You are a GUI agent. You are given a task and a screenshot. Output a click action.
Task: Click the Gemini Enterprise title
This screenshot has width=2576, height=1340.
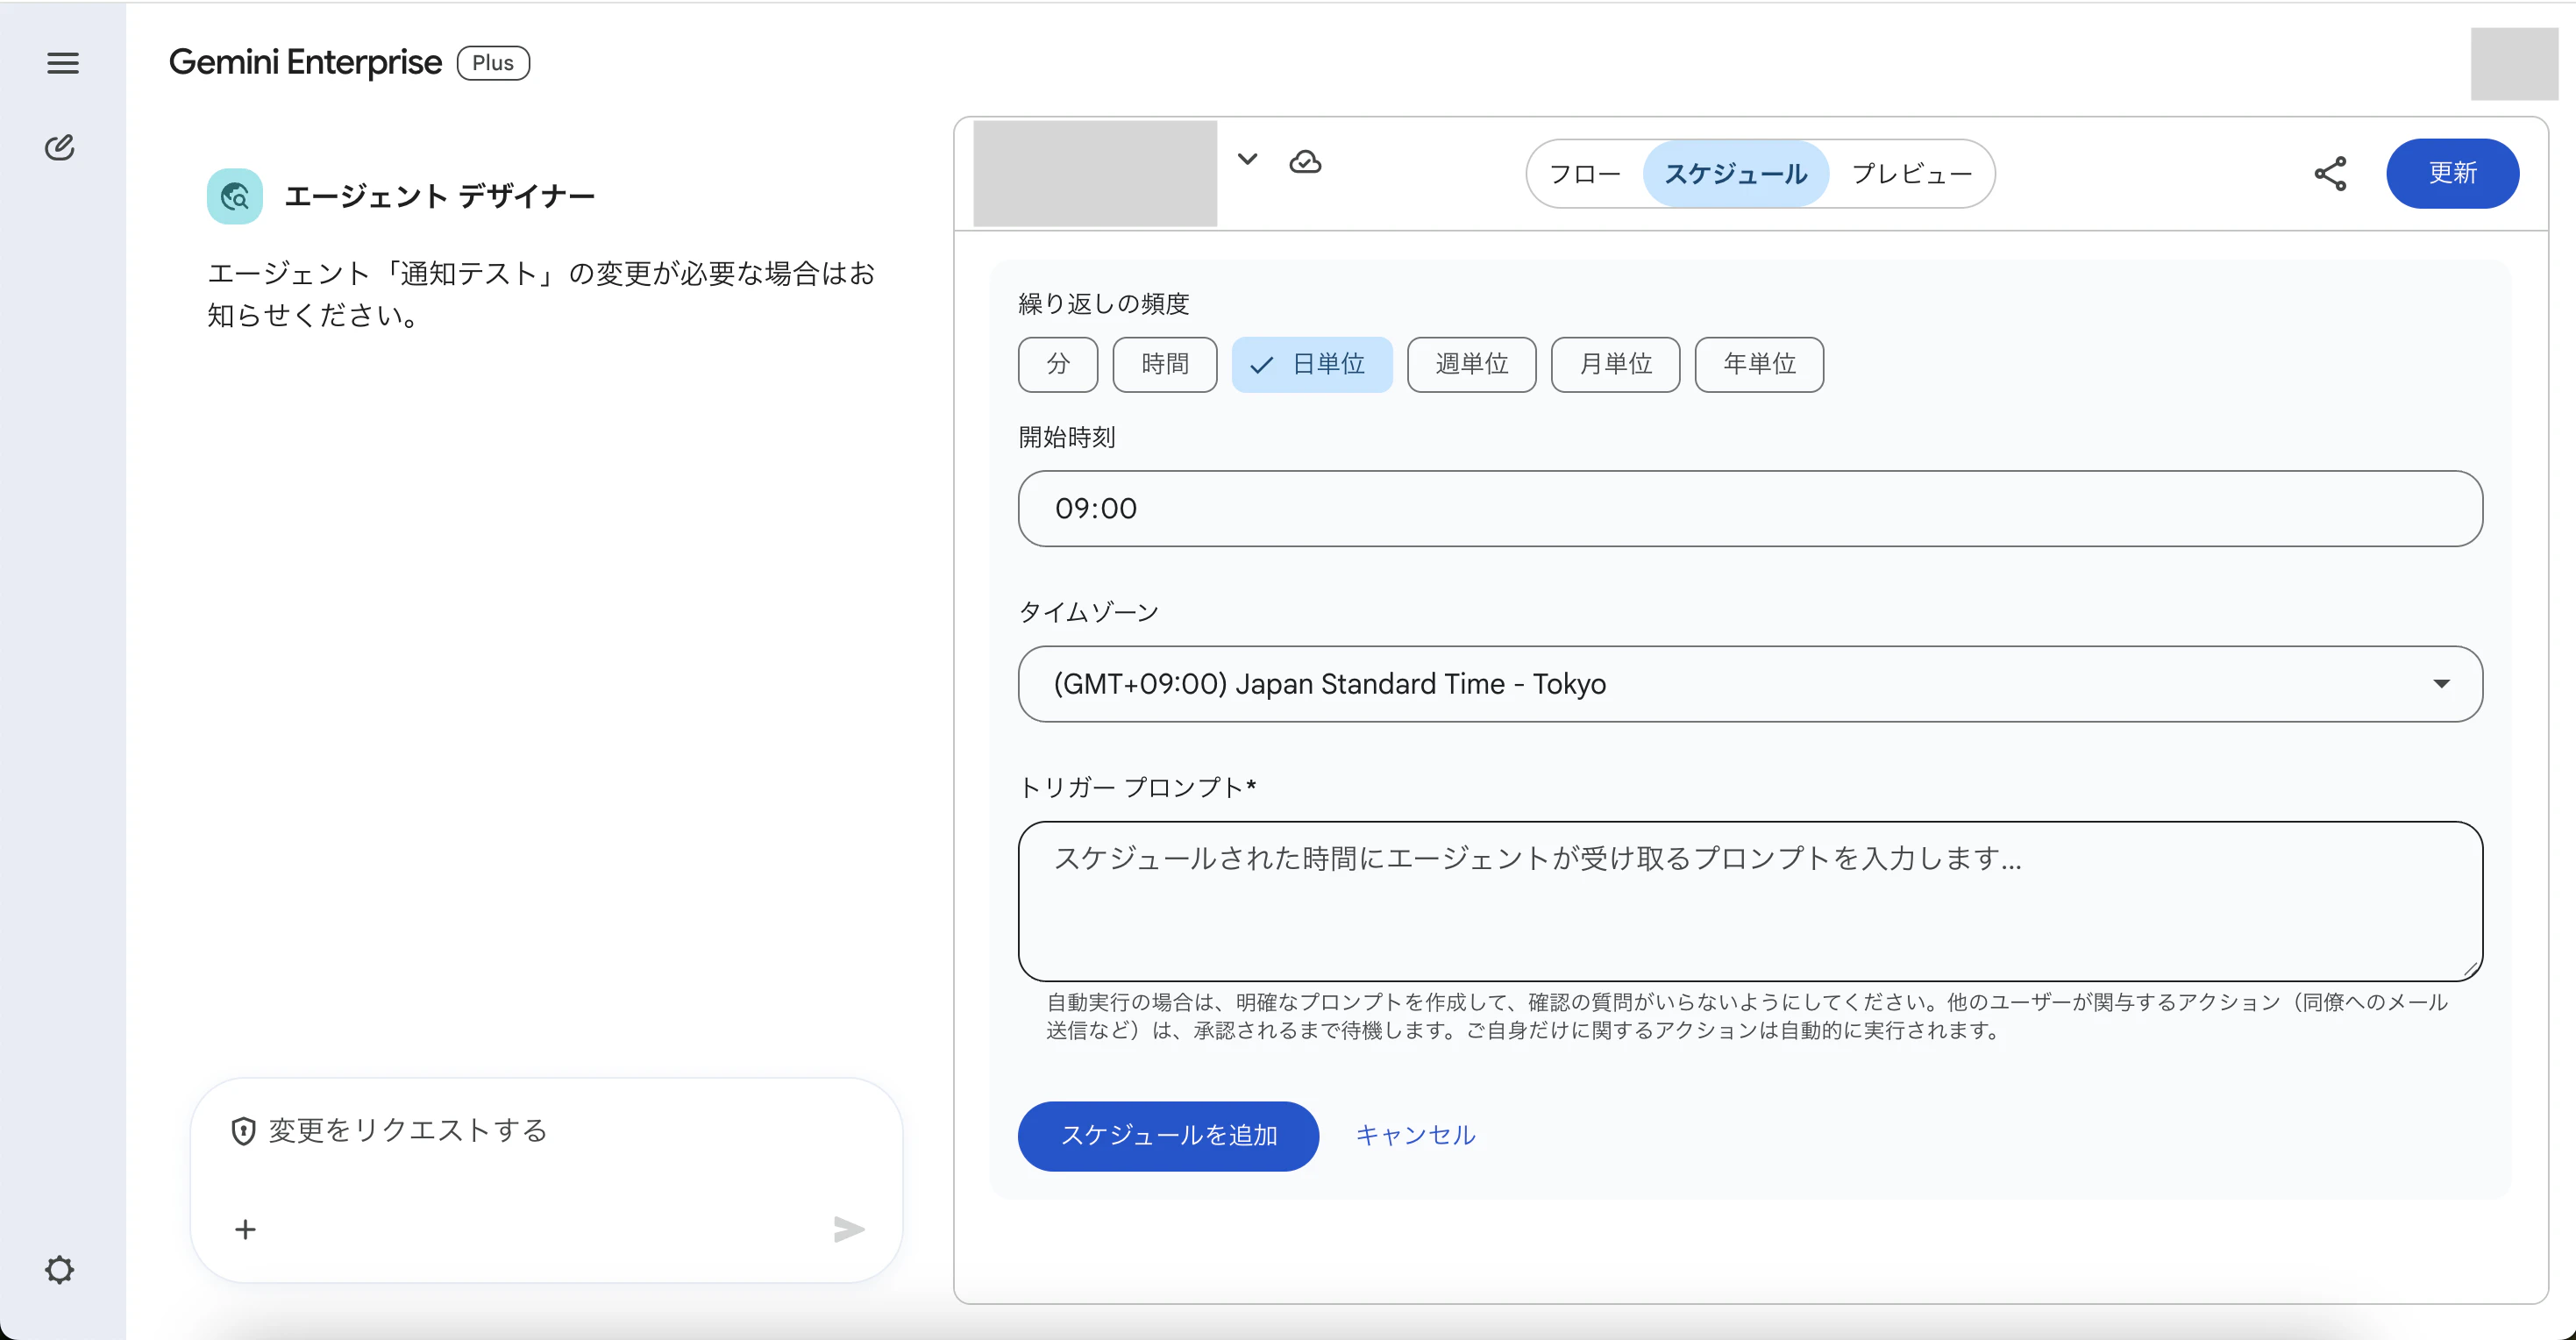pyautogui.click(x=305, y=63)
